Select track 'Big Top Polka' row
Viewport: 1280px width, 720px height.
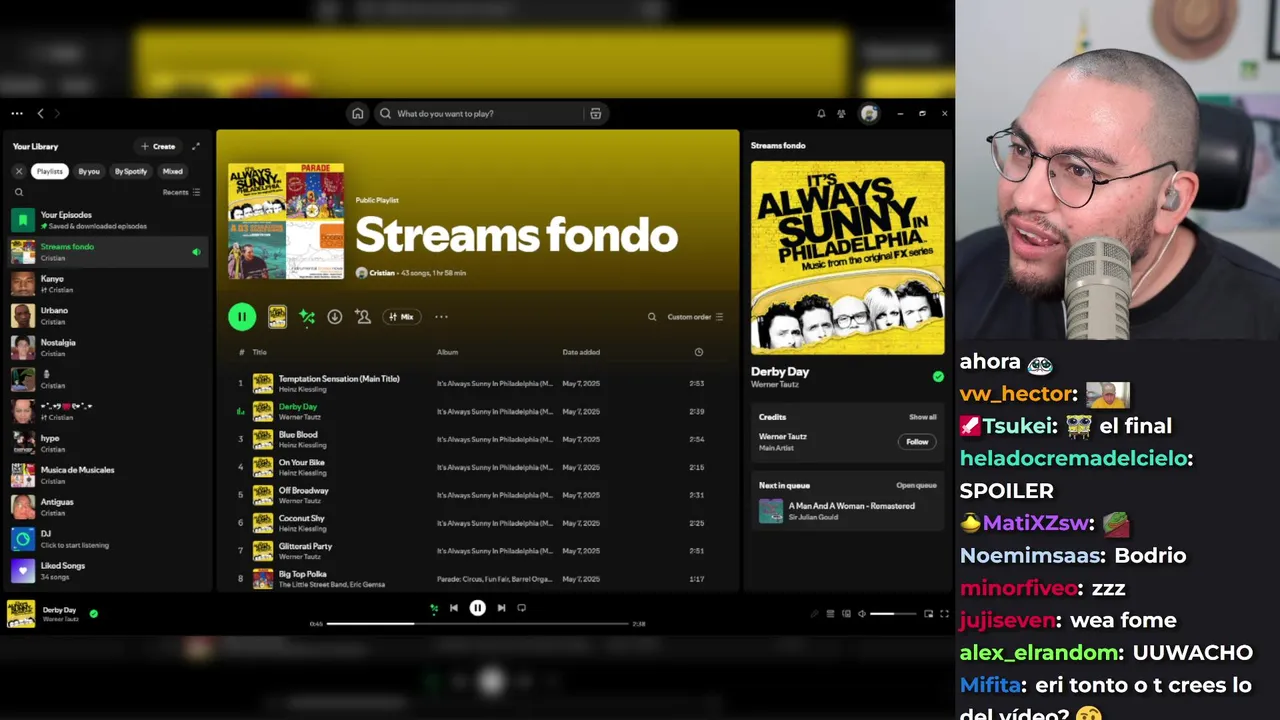tap(476, 578)
